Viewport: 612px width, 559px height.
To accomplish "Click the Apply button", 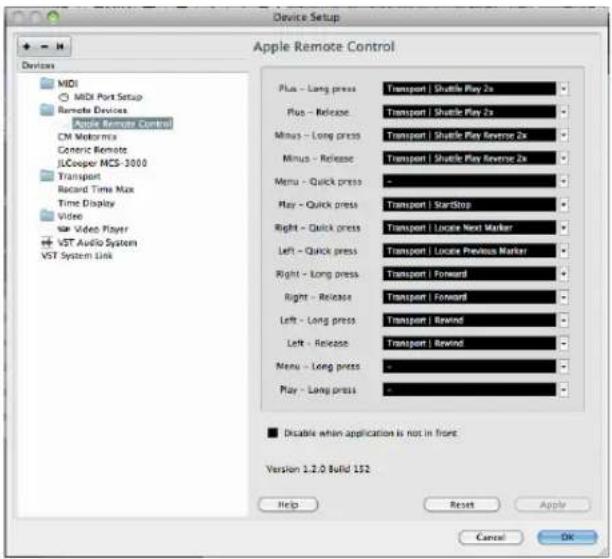I will [552, 504].
